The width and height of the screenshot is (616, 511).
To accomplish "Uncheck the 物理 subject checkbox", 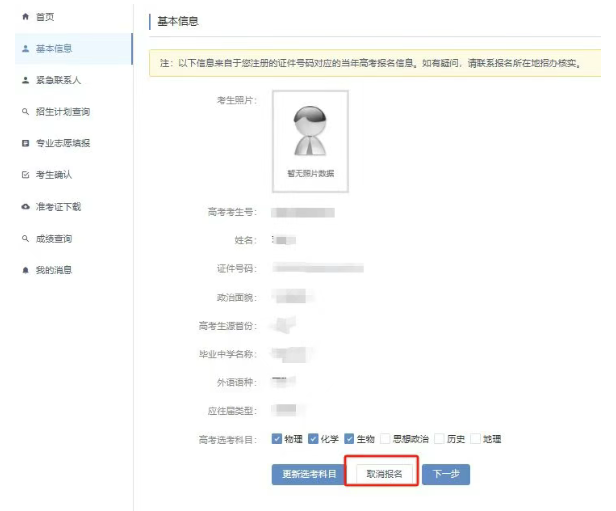I will pyautogui.click(x=277, y=438).
